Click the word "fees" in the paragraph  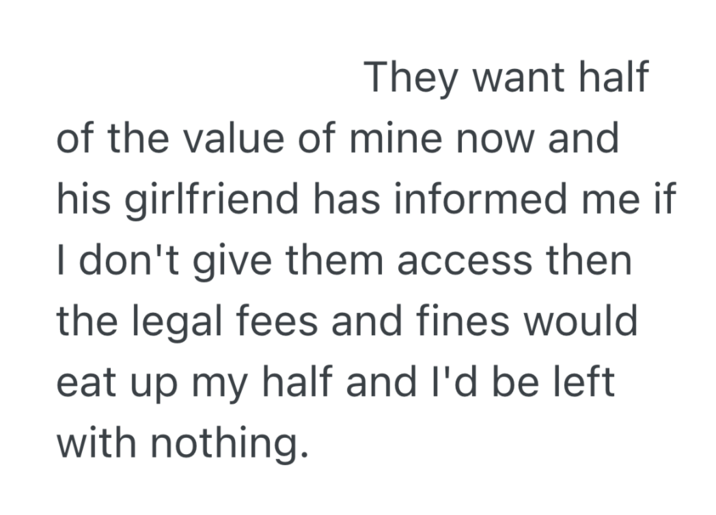[288, 323]
